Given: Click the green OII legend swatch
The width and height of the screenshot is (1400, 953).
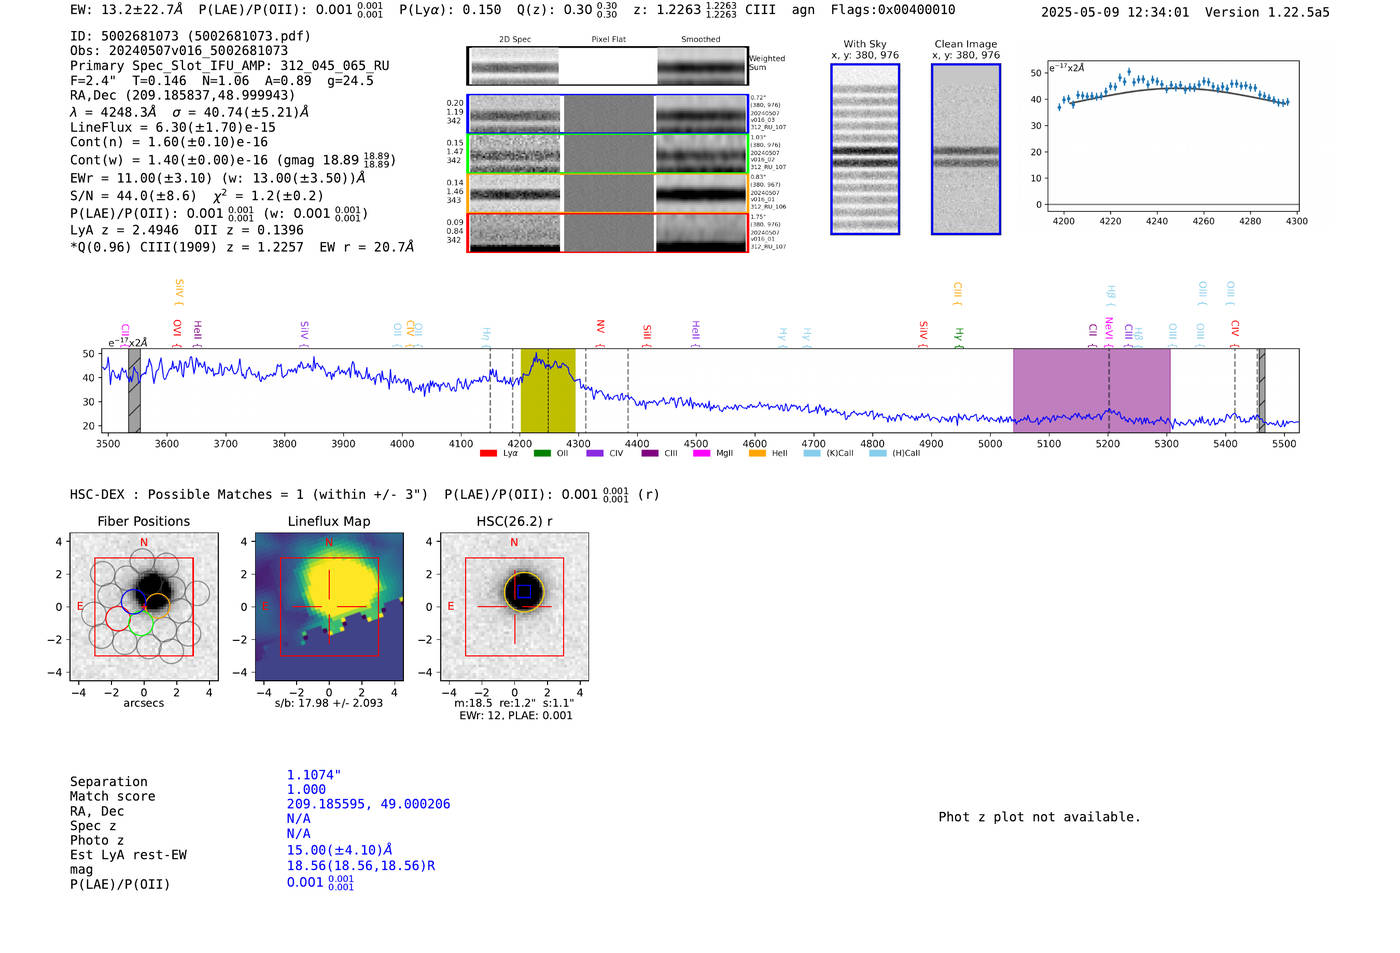Looking at the screenshot, I should pos(542,453).
